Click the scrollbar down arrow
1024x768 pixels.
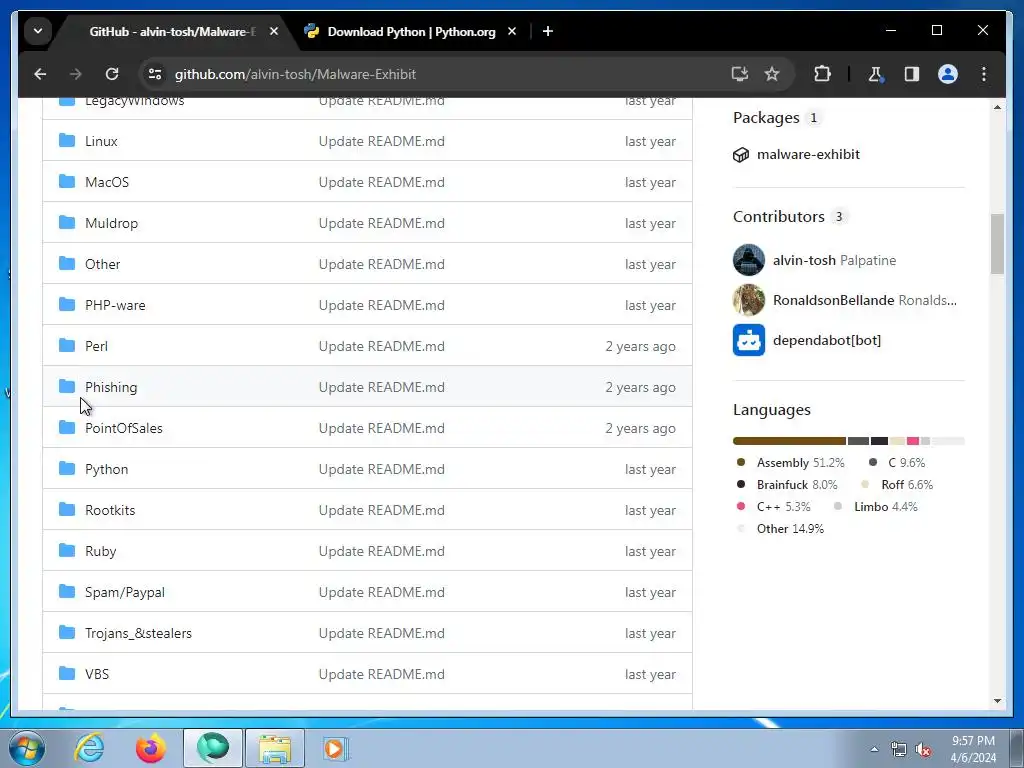coord(997,701)
